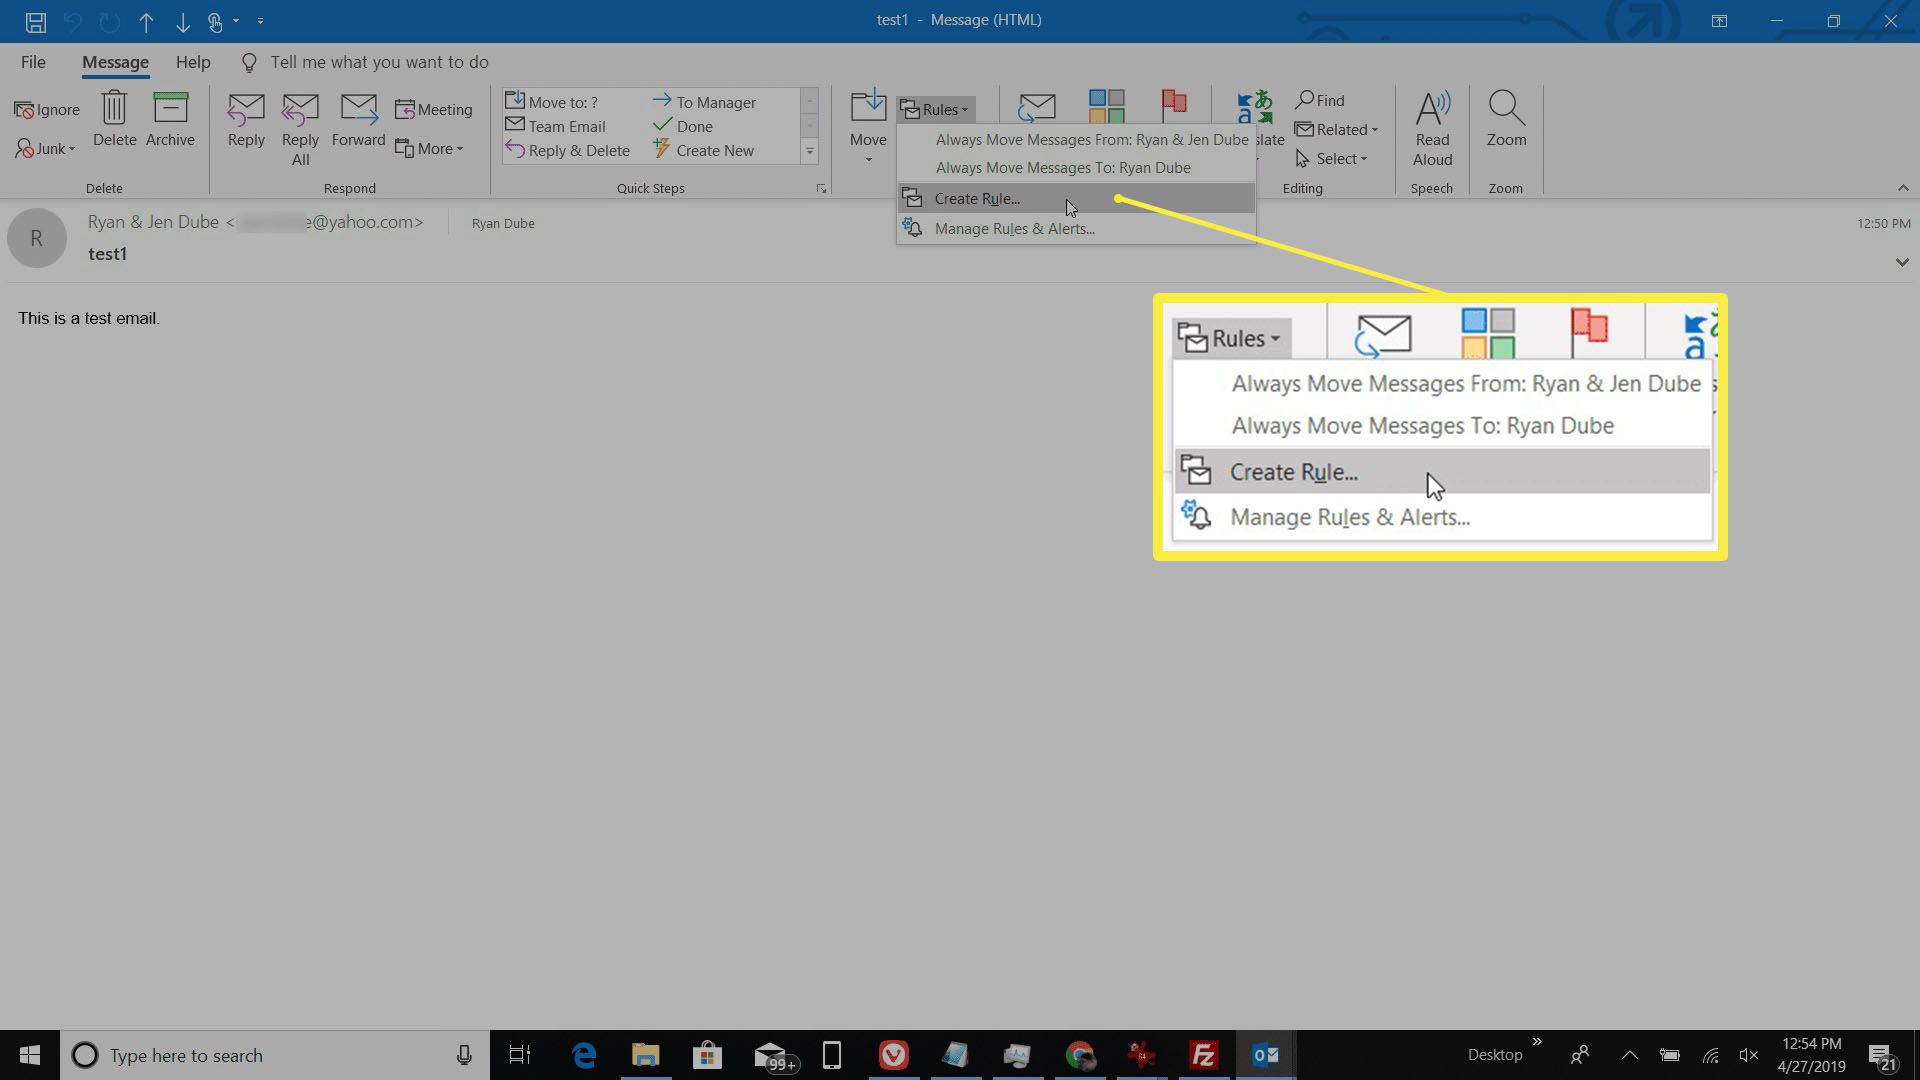Select Manage Rules & Alerts...
This screenshot has height=1080, width=1920.
point(1076,228)
